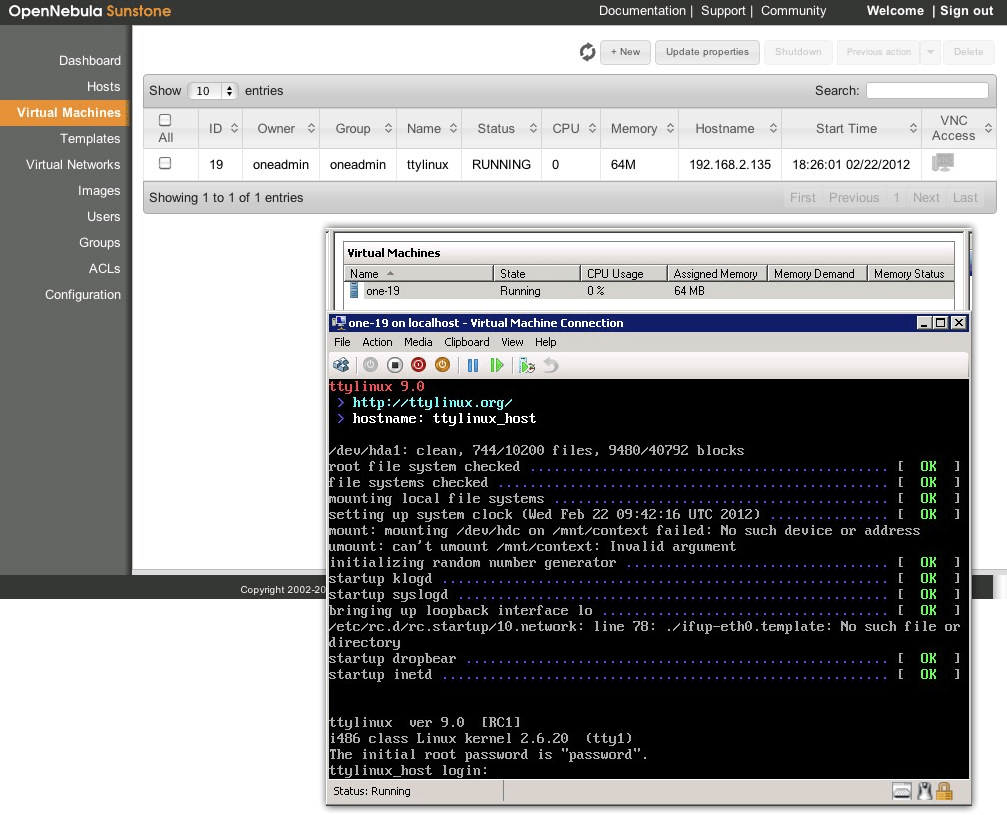The image size is (1007, 815).
Task: Open Hosts section in sidebar
Action: [103, 87]
